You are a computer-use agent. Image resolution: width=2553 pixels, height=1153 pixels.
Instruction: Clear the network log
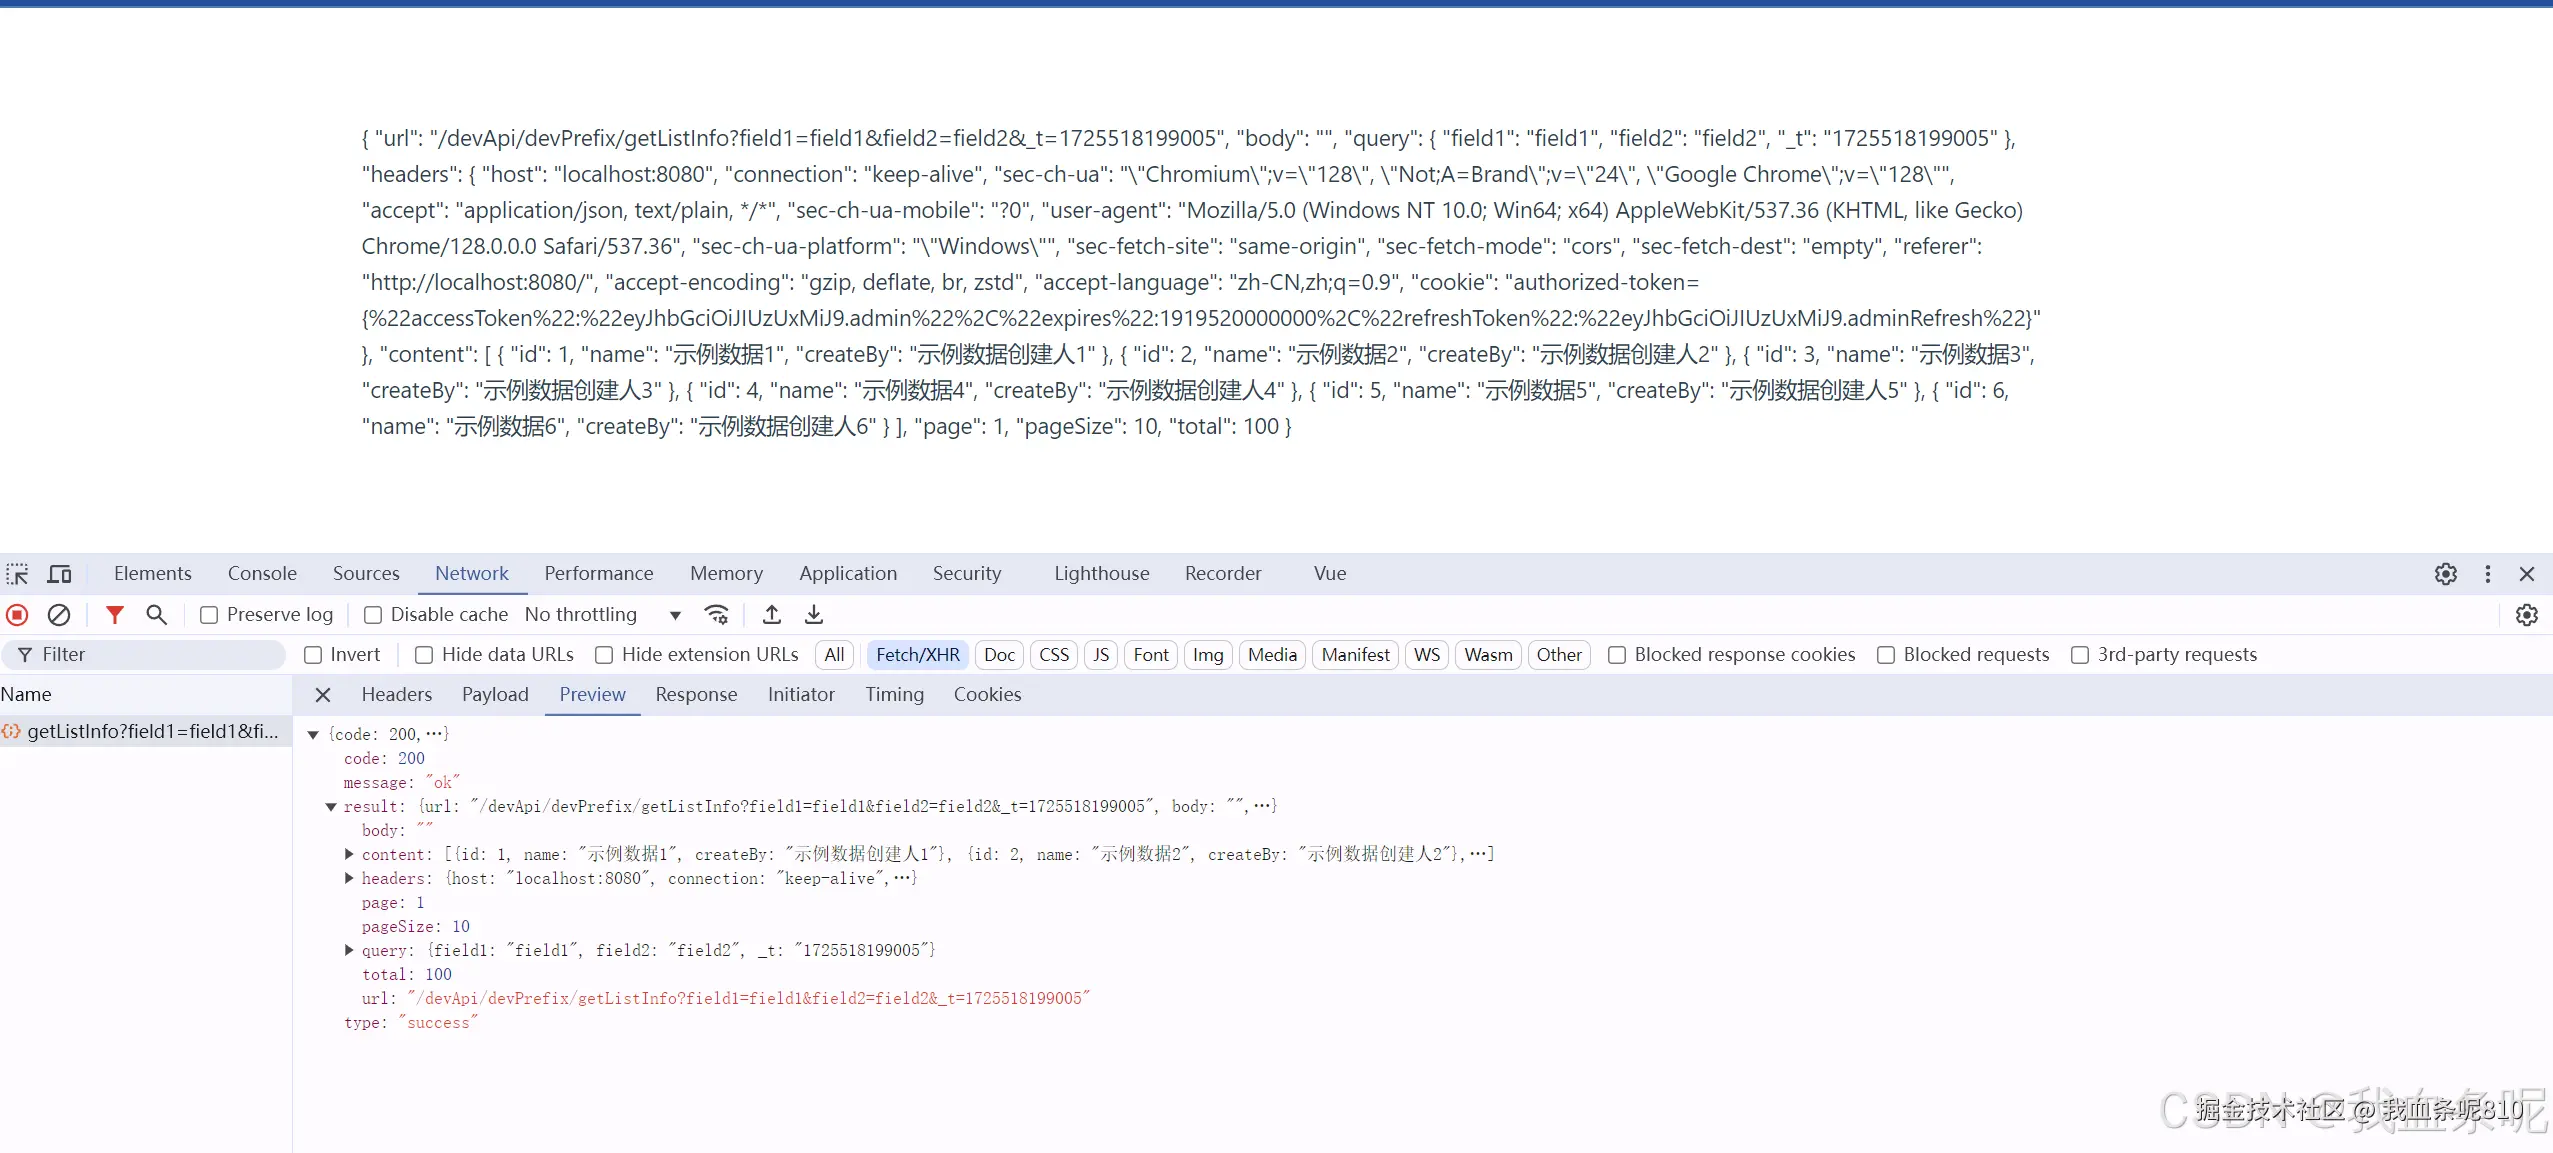[59, 615]
